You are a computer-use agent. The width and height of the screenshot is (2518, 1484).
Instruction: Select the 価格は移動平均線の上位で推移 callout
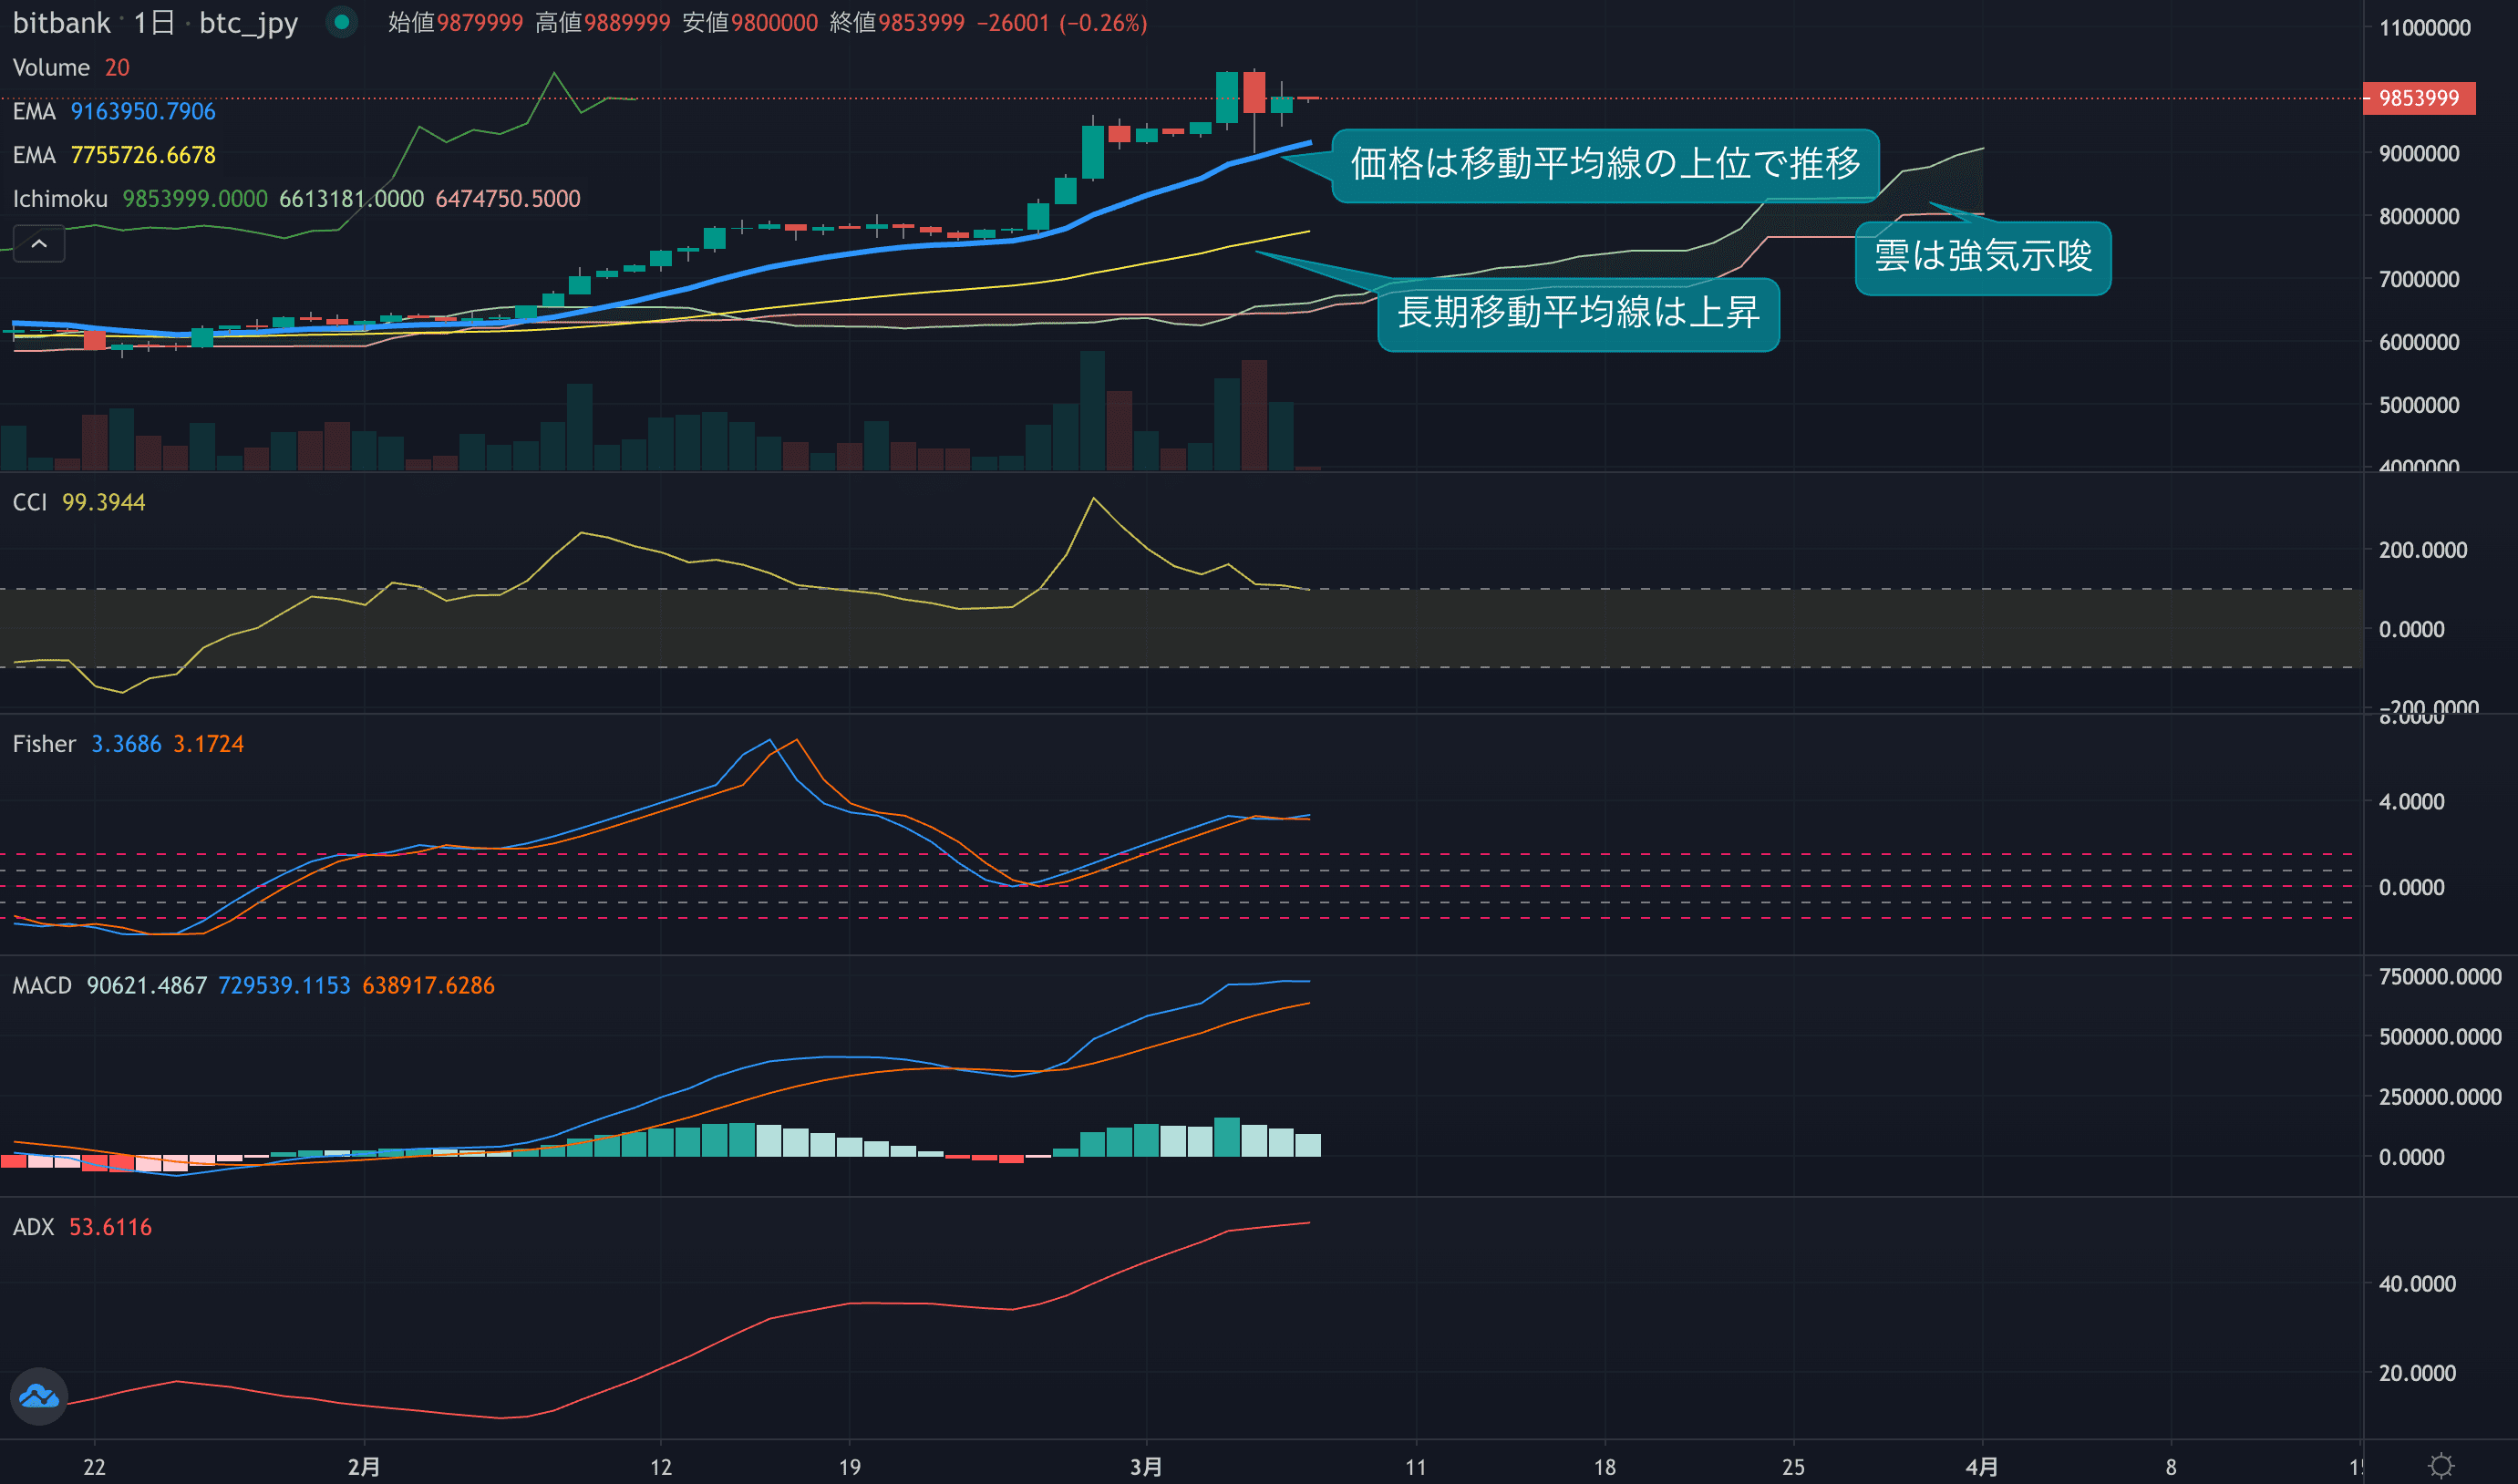coord(1604,165)
